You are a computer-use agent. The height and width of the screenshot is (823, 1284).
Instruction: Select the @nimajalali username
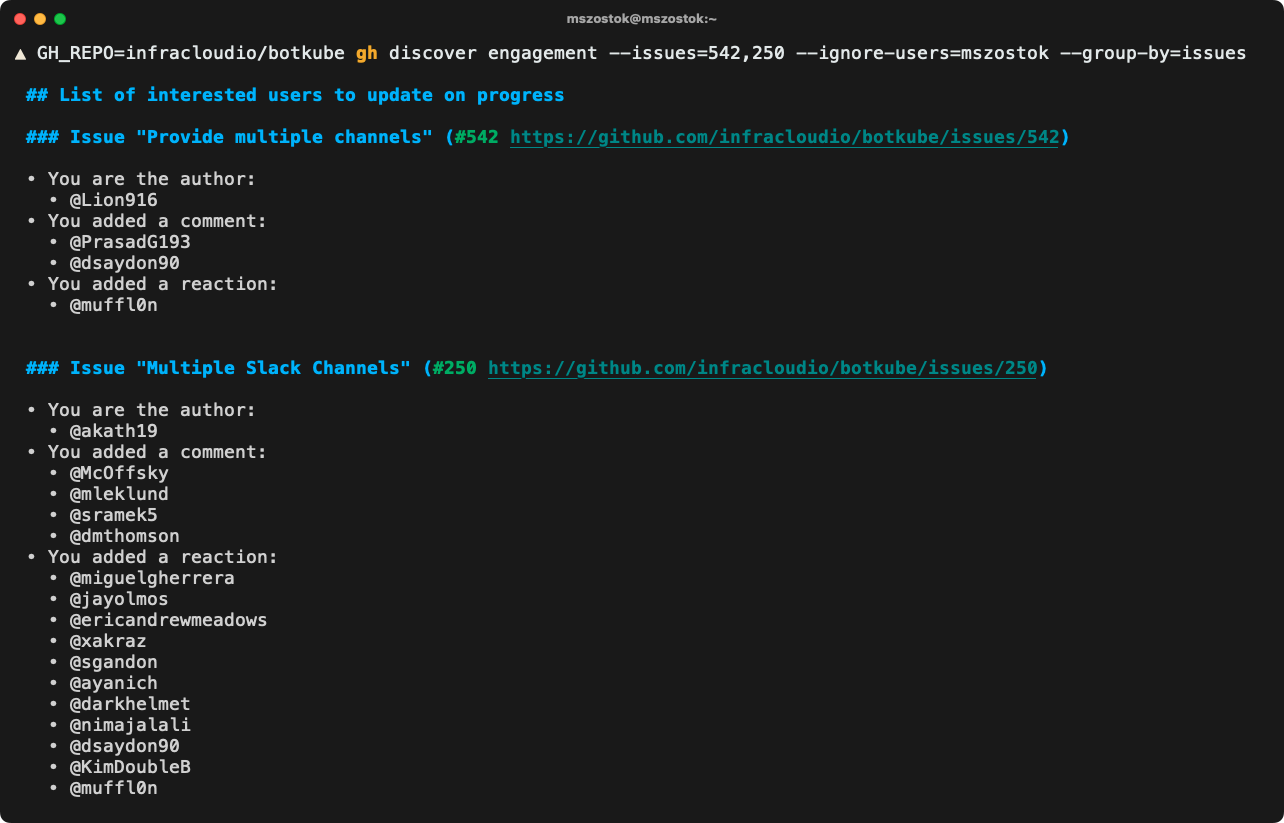point(130,725)
